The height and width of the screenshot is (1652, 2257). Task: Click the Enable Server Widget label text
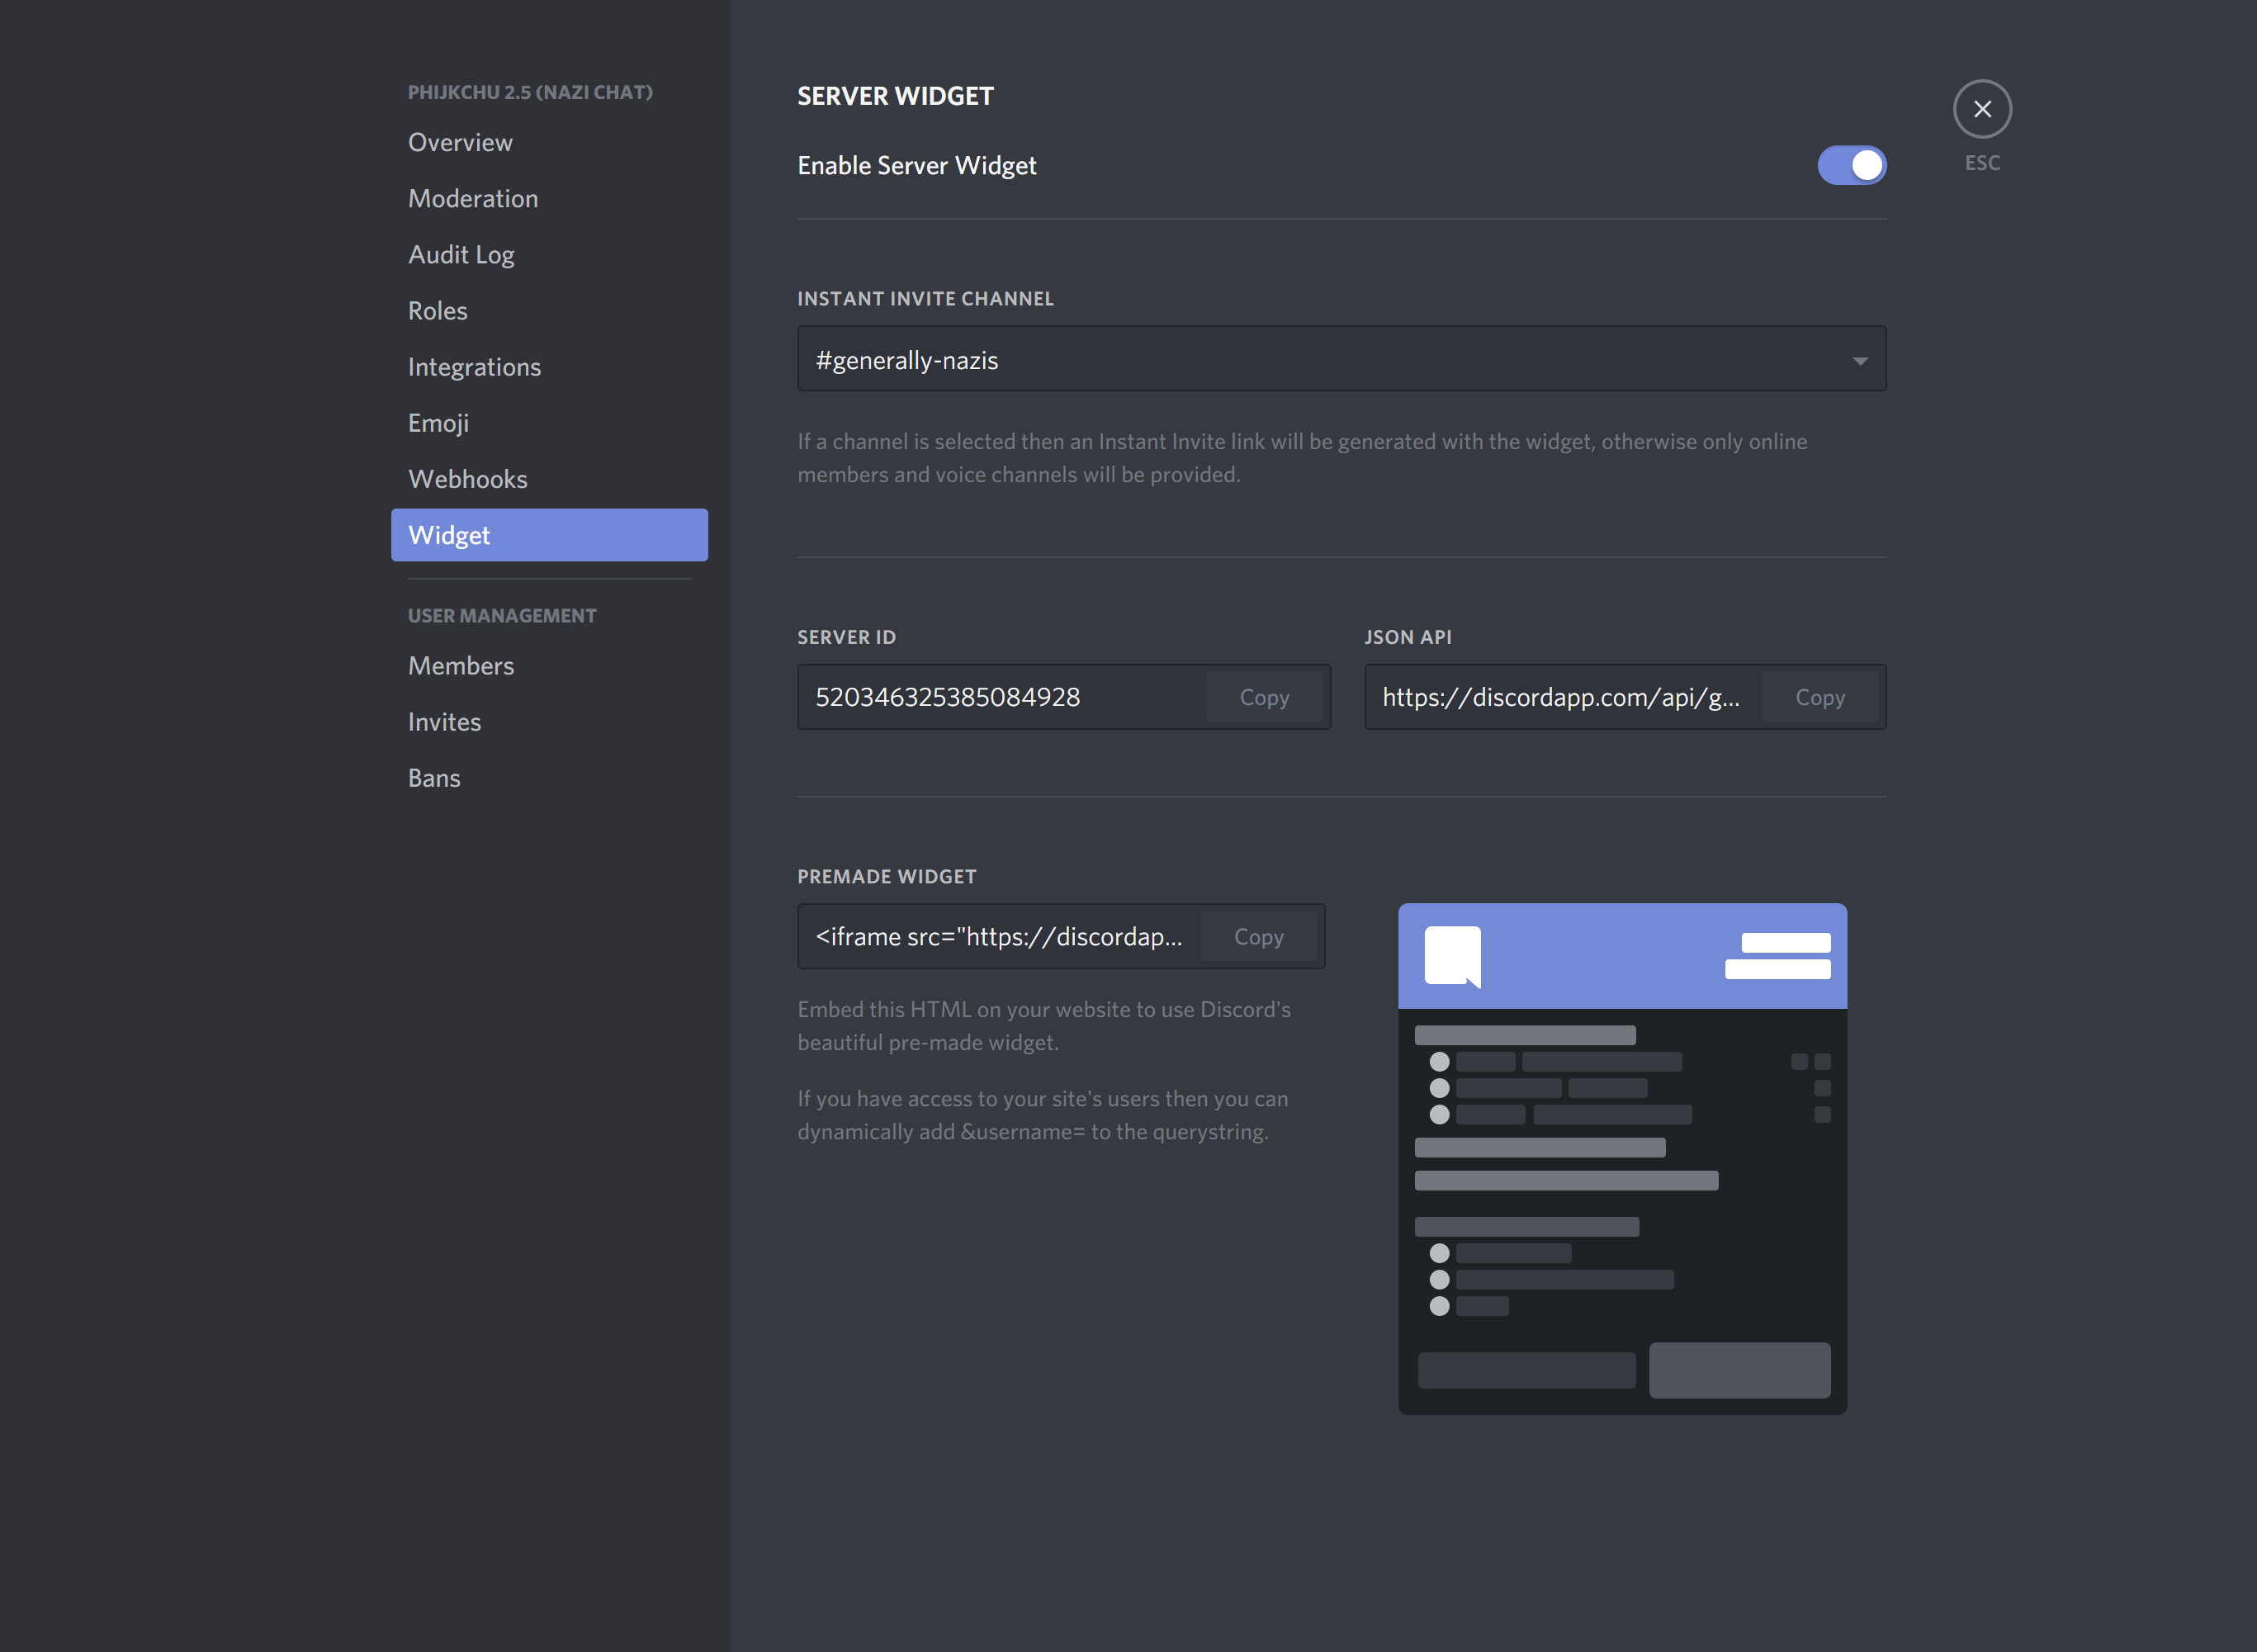tap(916, 165)
